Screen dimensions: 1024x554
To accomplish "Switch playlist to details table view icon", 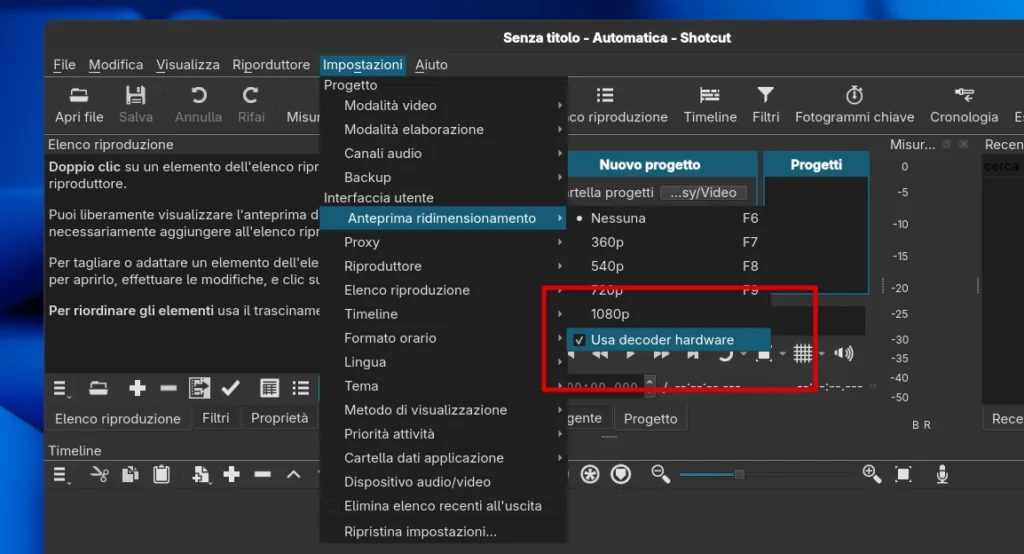I will tap(269, 388).
